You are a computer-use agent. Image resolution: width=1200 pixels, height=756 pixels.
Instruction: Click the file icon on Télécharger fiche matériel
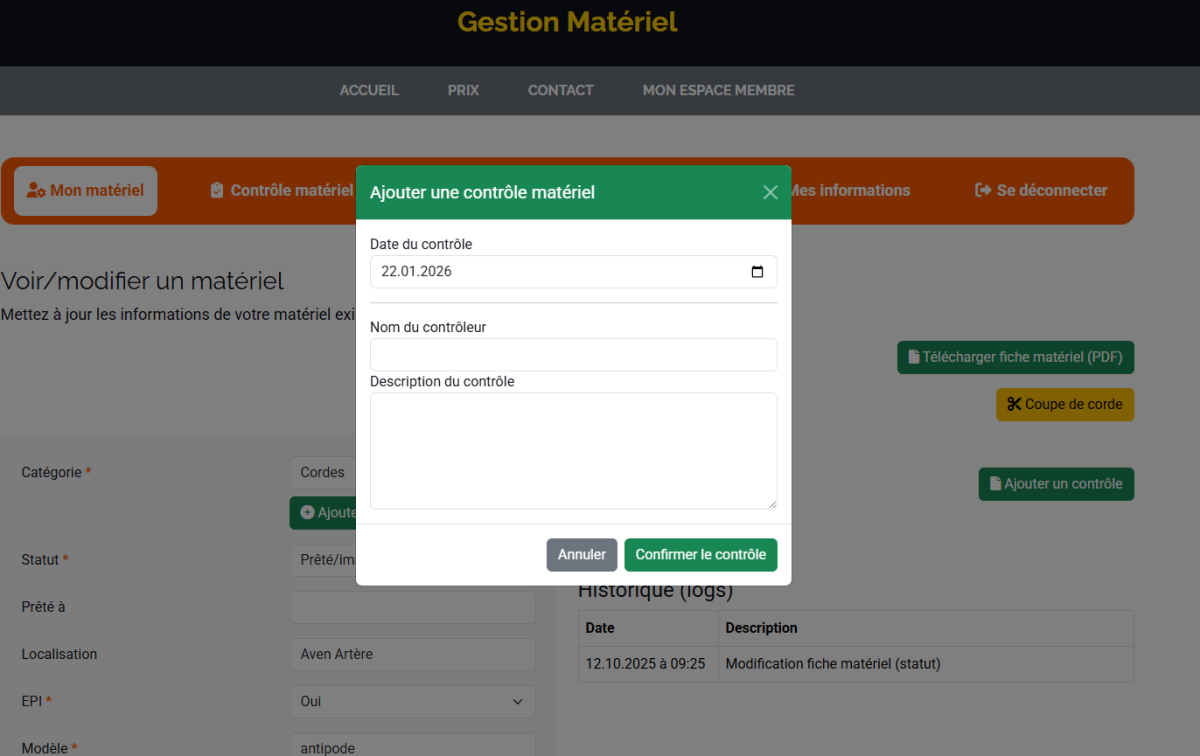pyautogui.click(x=913, y=357)
